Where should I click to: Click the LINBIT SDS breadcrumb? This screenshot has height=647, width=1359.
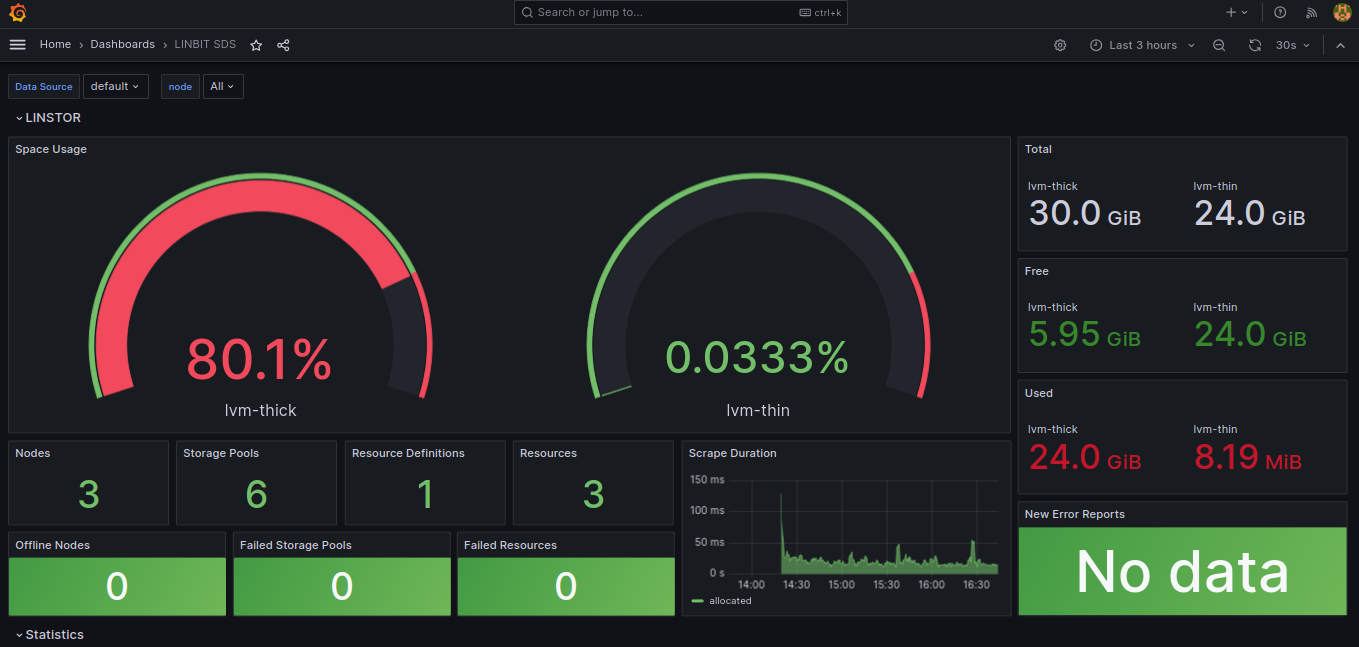point(205,45)
